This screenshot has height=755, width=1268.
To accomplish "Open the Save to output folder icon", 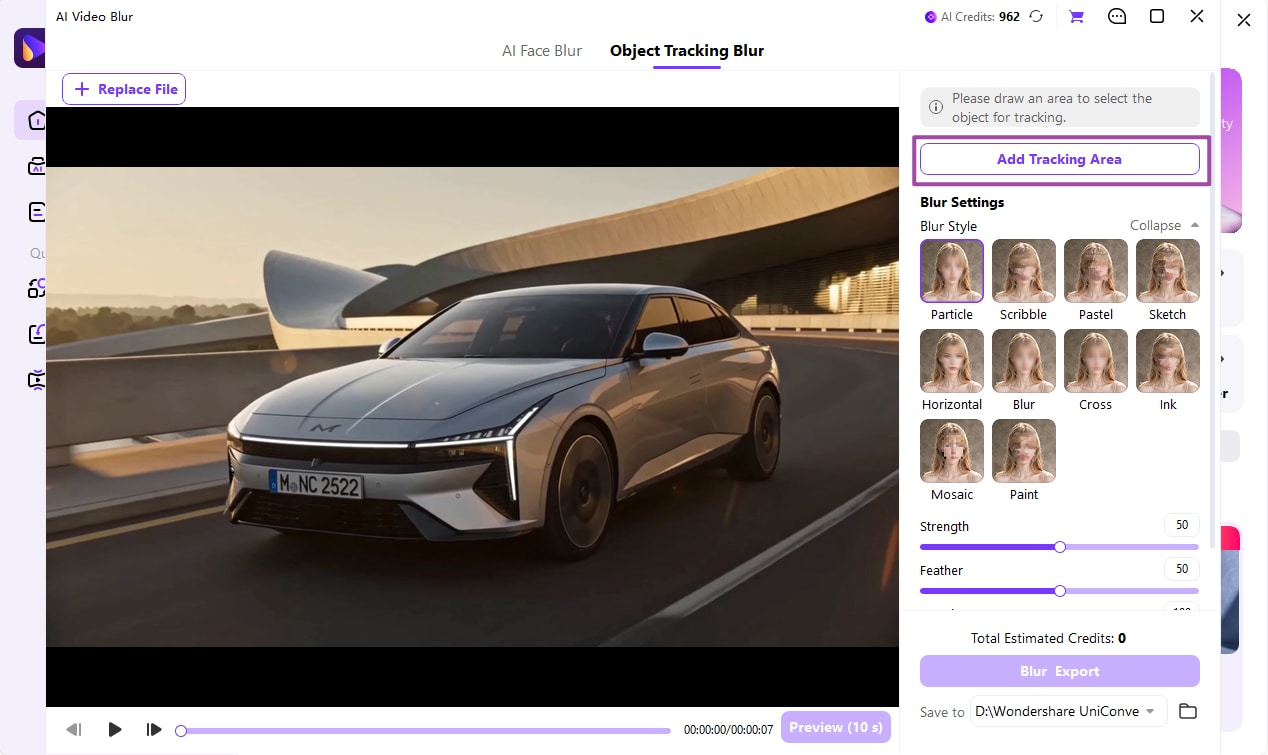I will [x=1188, y=711].
